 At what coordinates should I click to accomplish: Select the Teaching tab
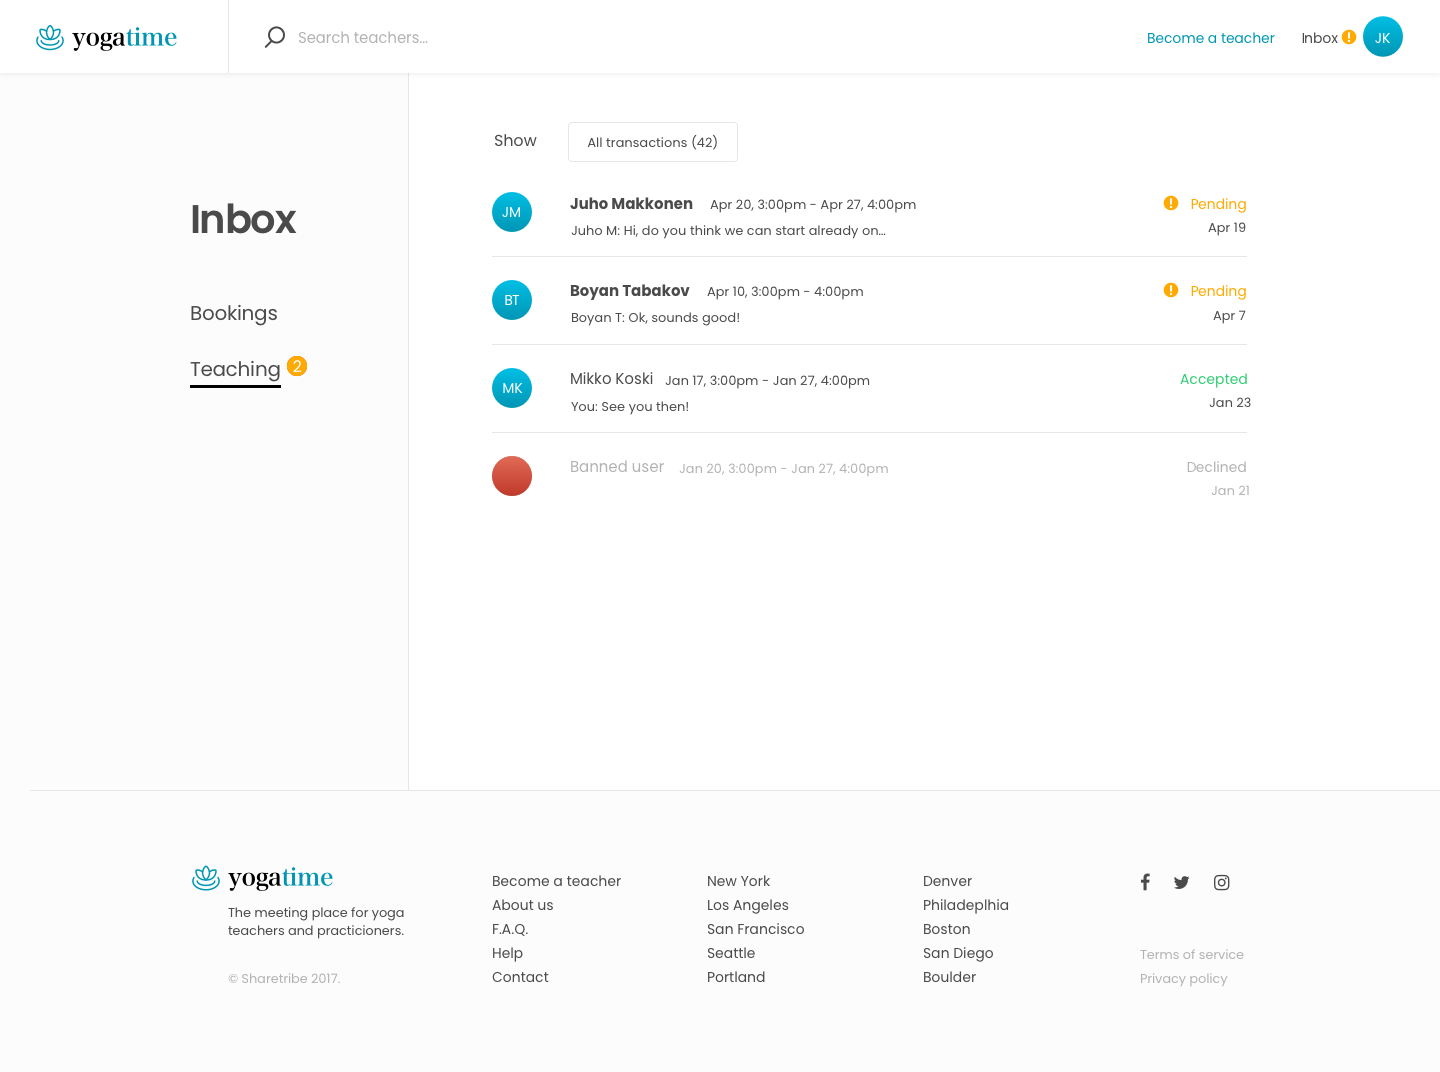click(235, 369)
